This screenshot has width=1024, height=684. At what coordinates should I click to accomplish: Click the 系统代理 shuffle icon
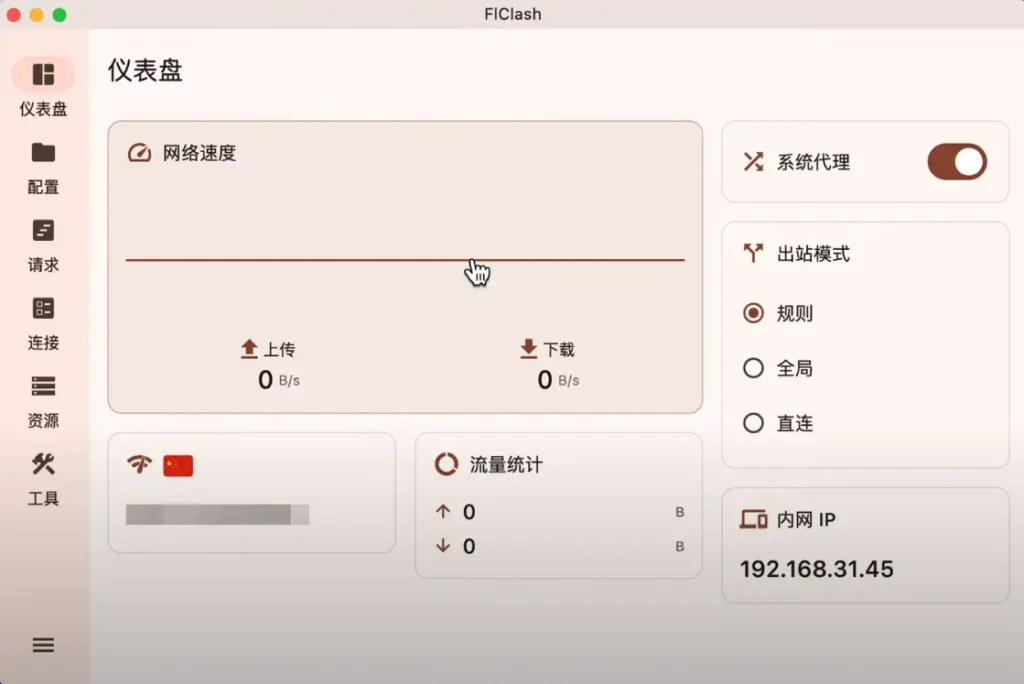(x=753, y=161)
